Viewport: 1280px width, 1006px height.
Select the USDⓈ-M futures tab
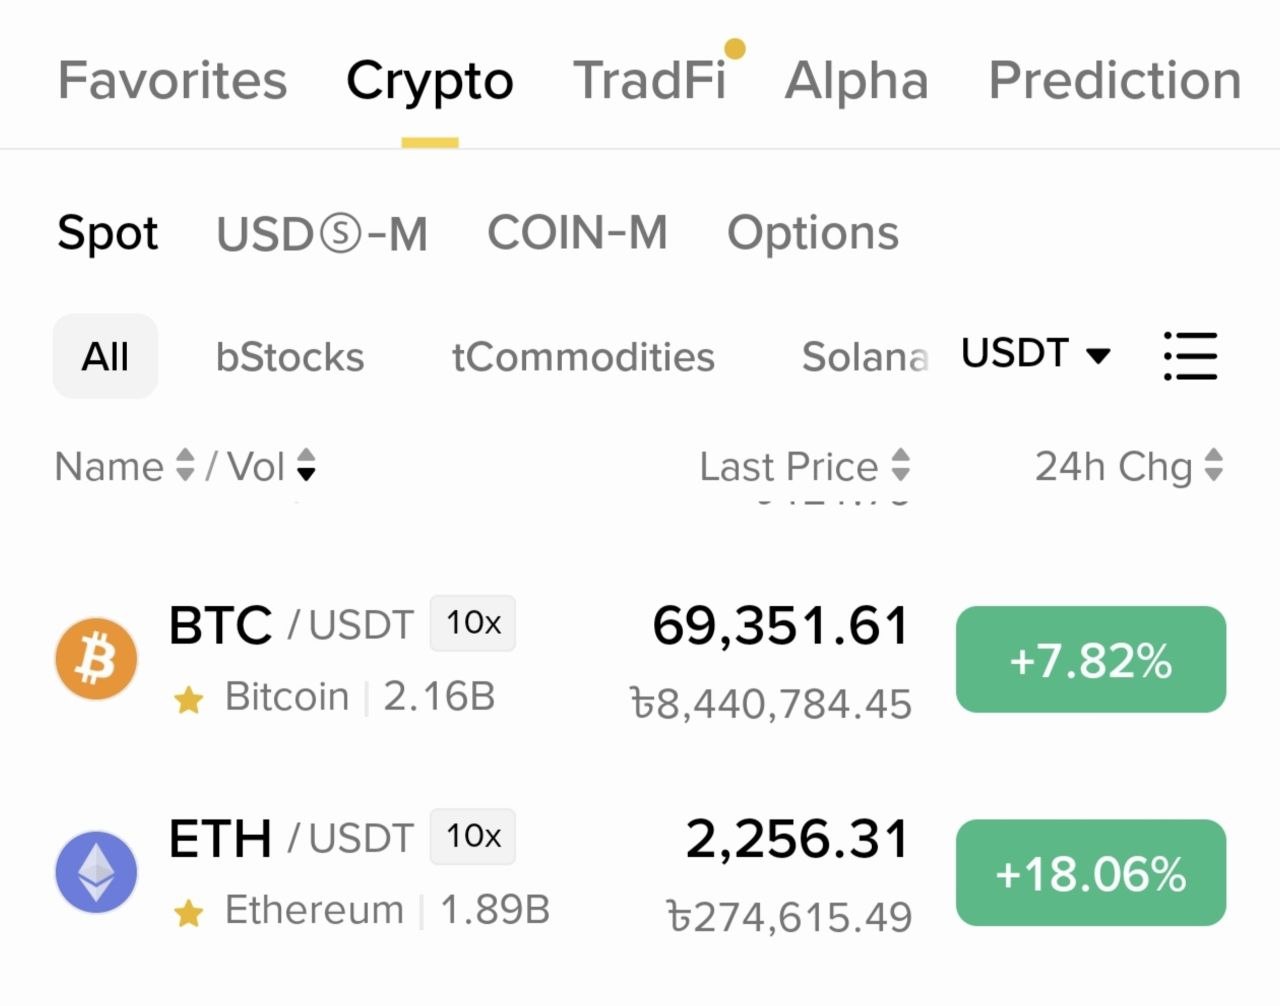click(x=322, y=234)
